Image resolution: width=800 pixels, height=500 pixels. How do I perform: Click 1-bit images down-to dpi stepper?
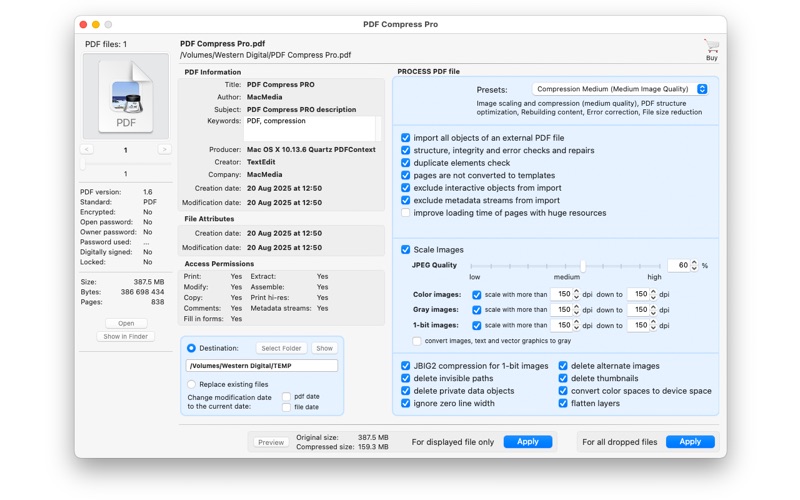[x=653, y=325]
